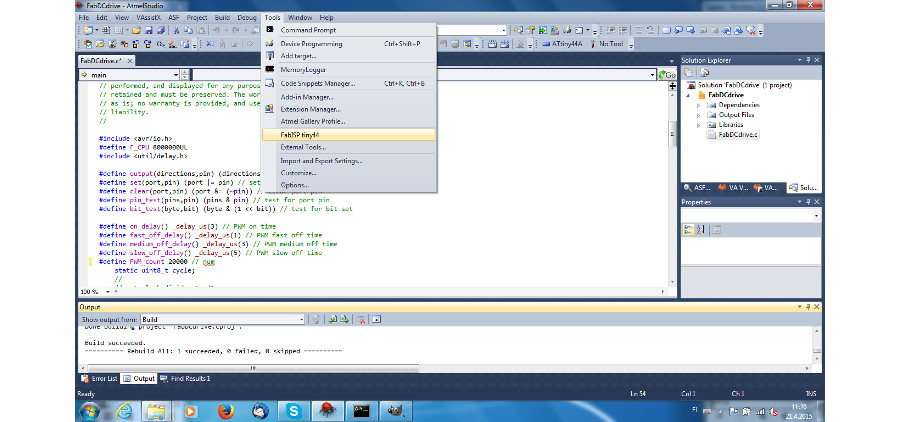Switch to the ASF tab in Solution Explorer panel
This screenshot has width=900, height=422.
click(x=697, y=187)
